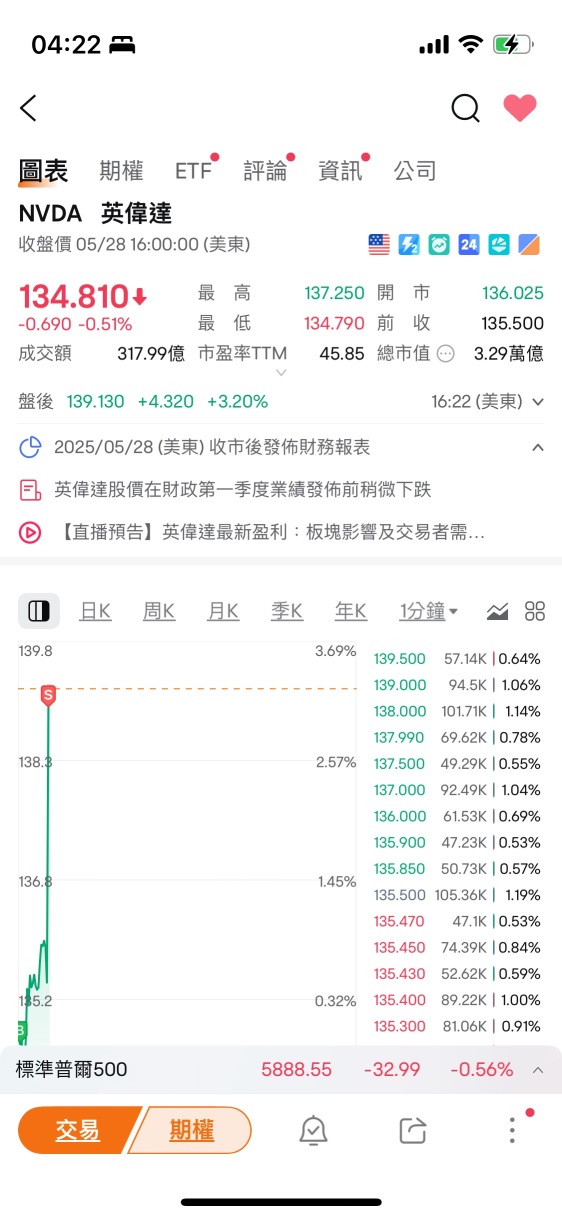Image resolution: width=562 pixels, height=1218 pixels.
Task: Open the chart indicator line icon
Action: point(498,611)
